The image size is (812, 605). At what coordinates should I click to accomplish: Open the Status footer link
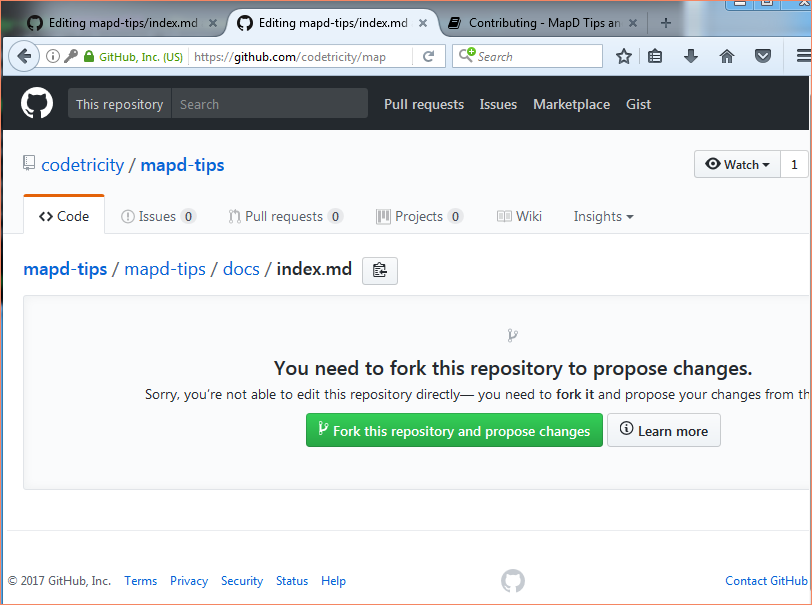point(292,581)
